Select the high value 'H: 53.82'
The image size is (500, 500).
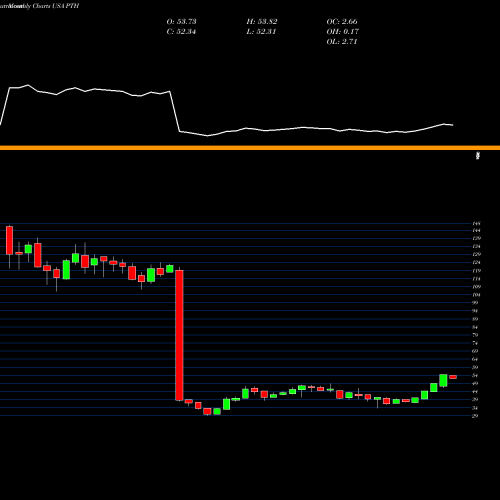pyautogui.click(x=262, y=22)
